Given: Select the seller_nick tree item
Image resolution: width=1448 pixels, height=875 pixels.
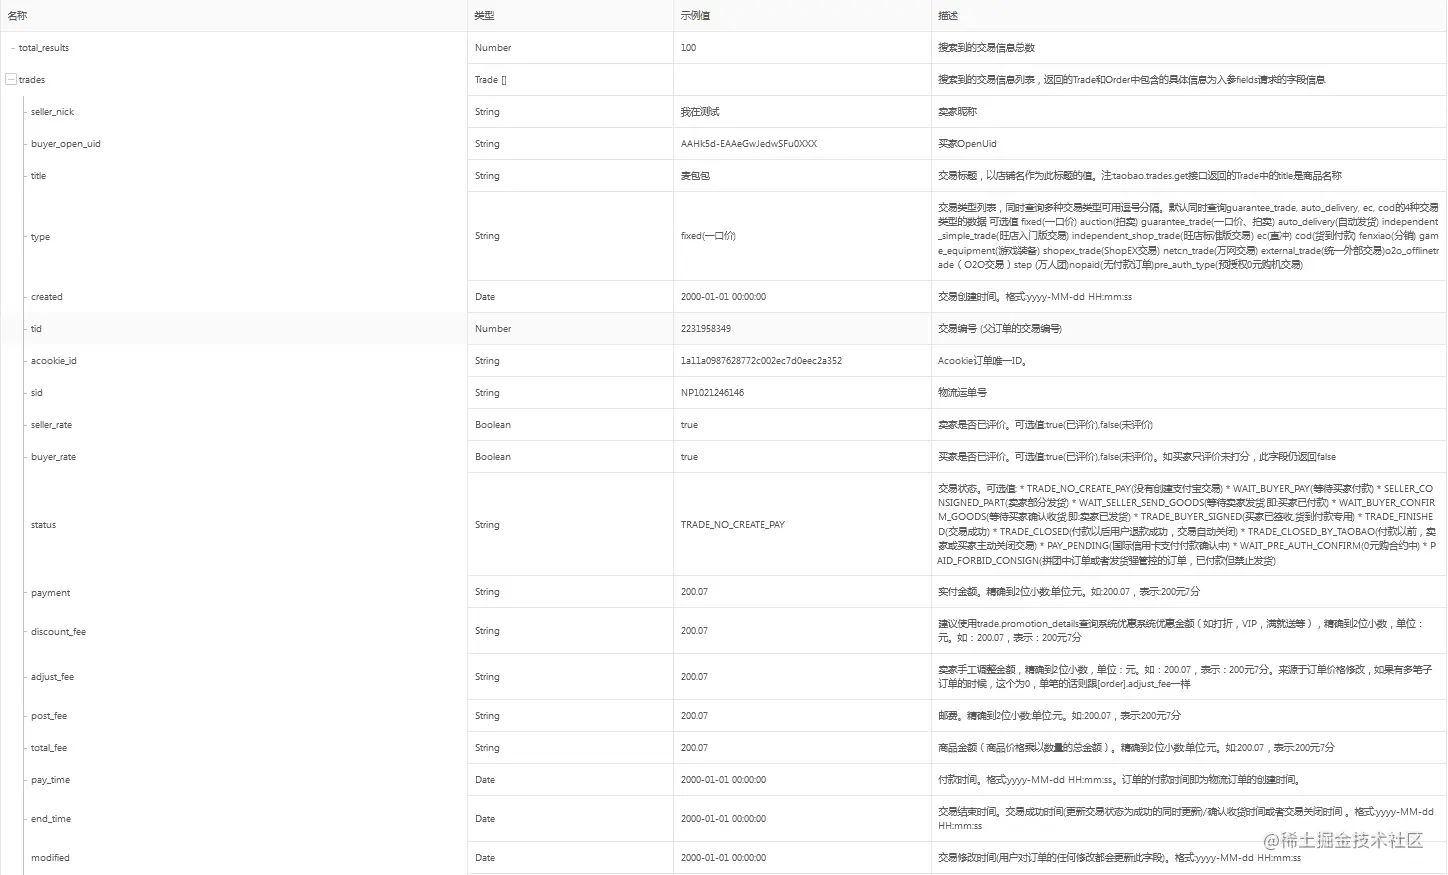Looking at the screenshot, I should point(52,111).
